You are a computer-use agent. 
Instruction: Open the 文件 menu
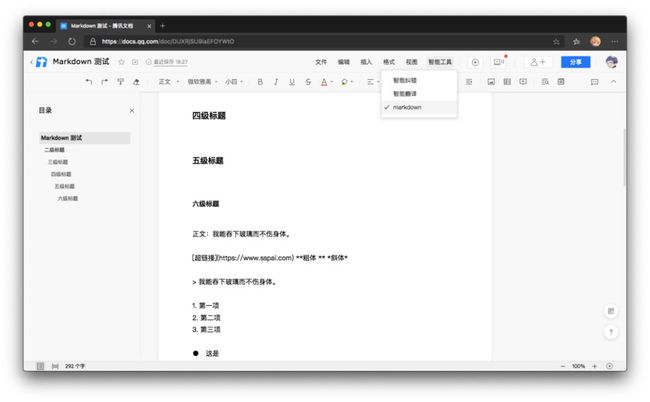tap(321, 62)
